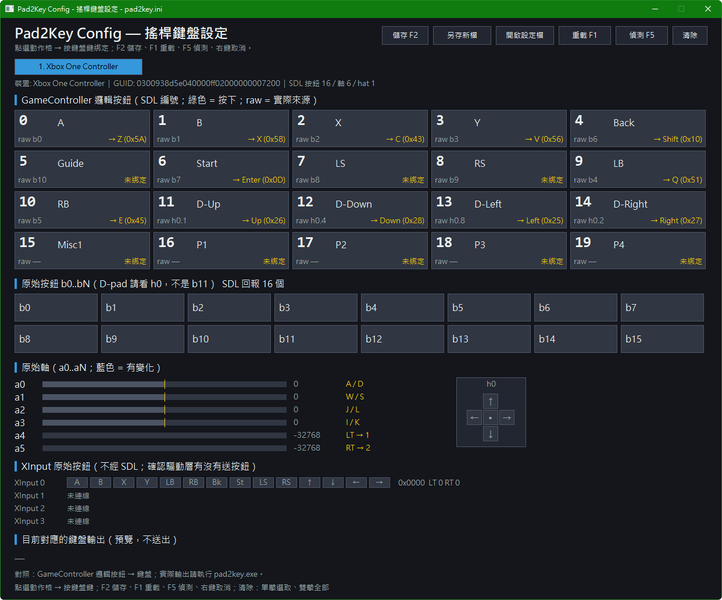Screen dimensions: 722x600
Task: Click the LT → 1 trigger binding
Action: pyautogui.click(x=358, y=435)
